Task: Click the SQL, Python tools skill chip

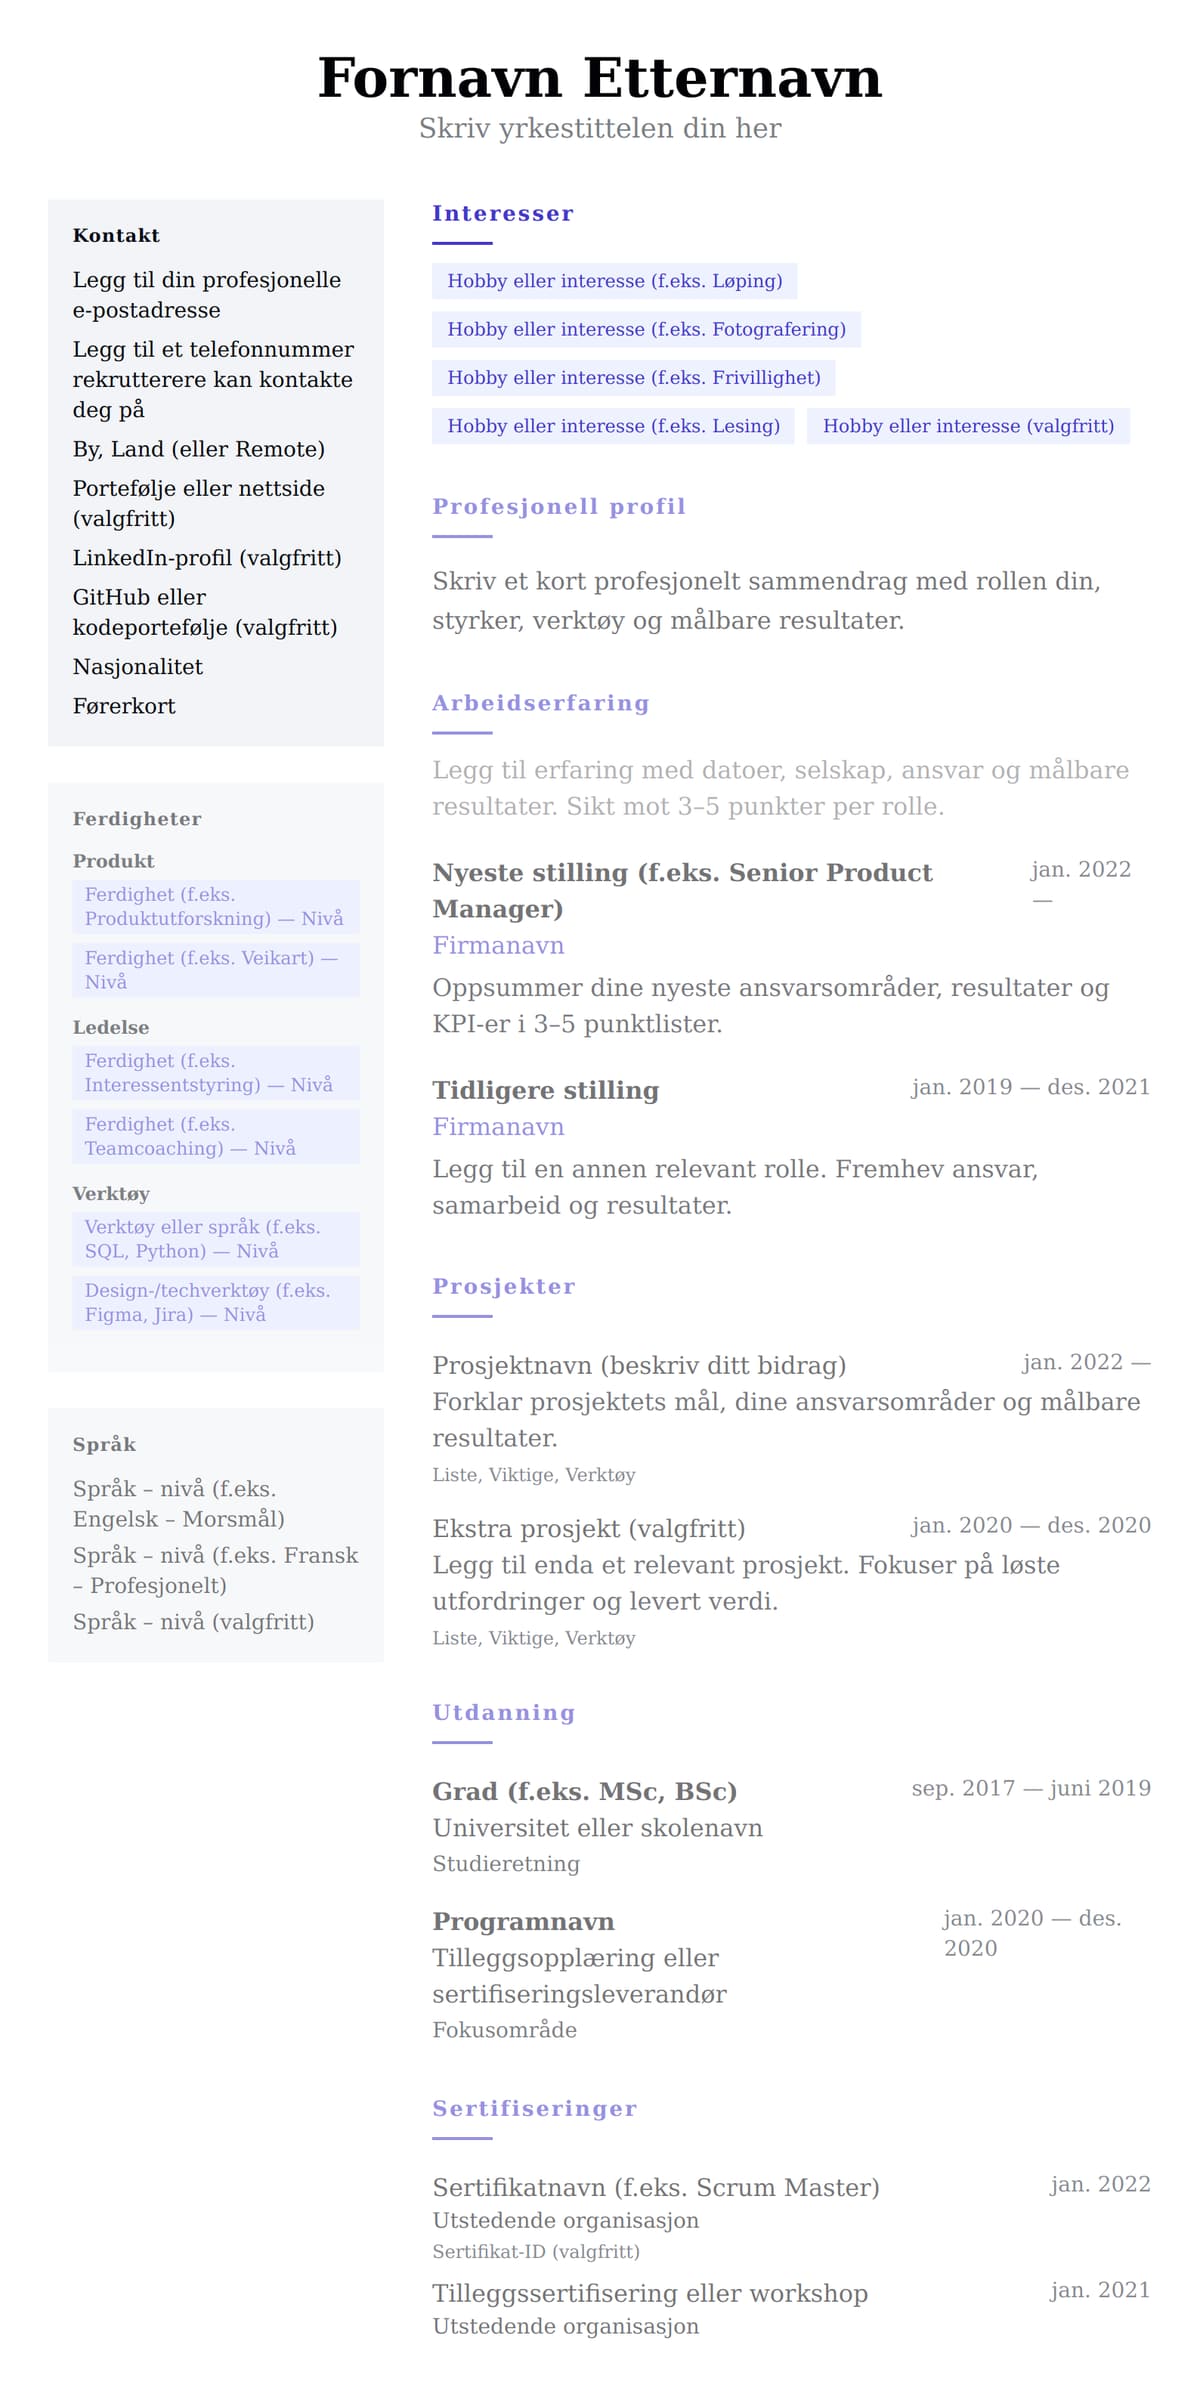Action: click(215, 1239)
